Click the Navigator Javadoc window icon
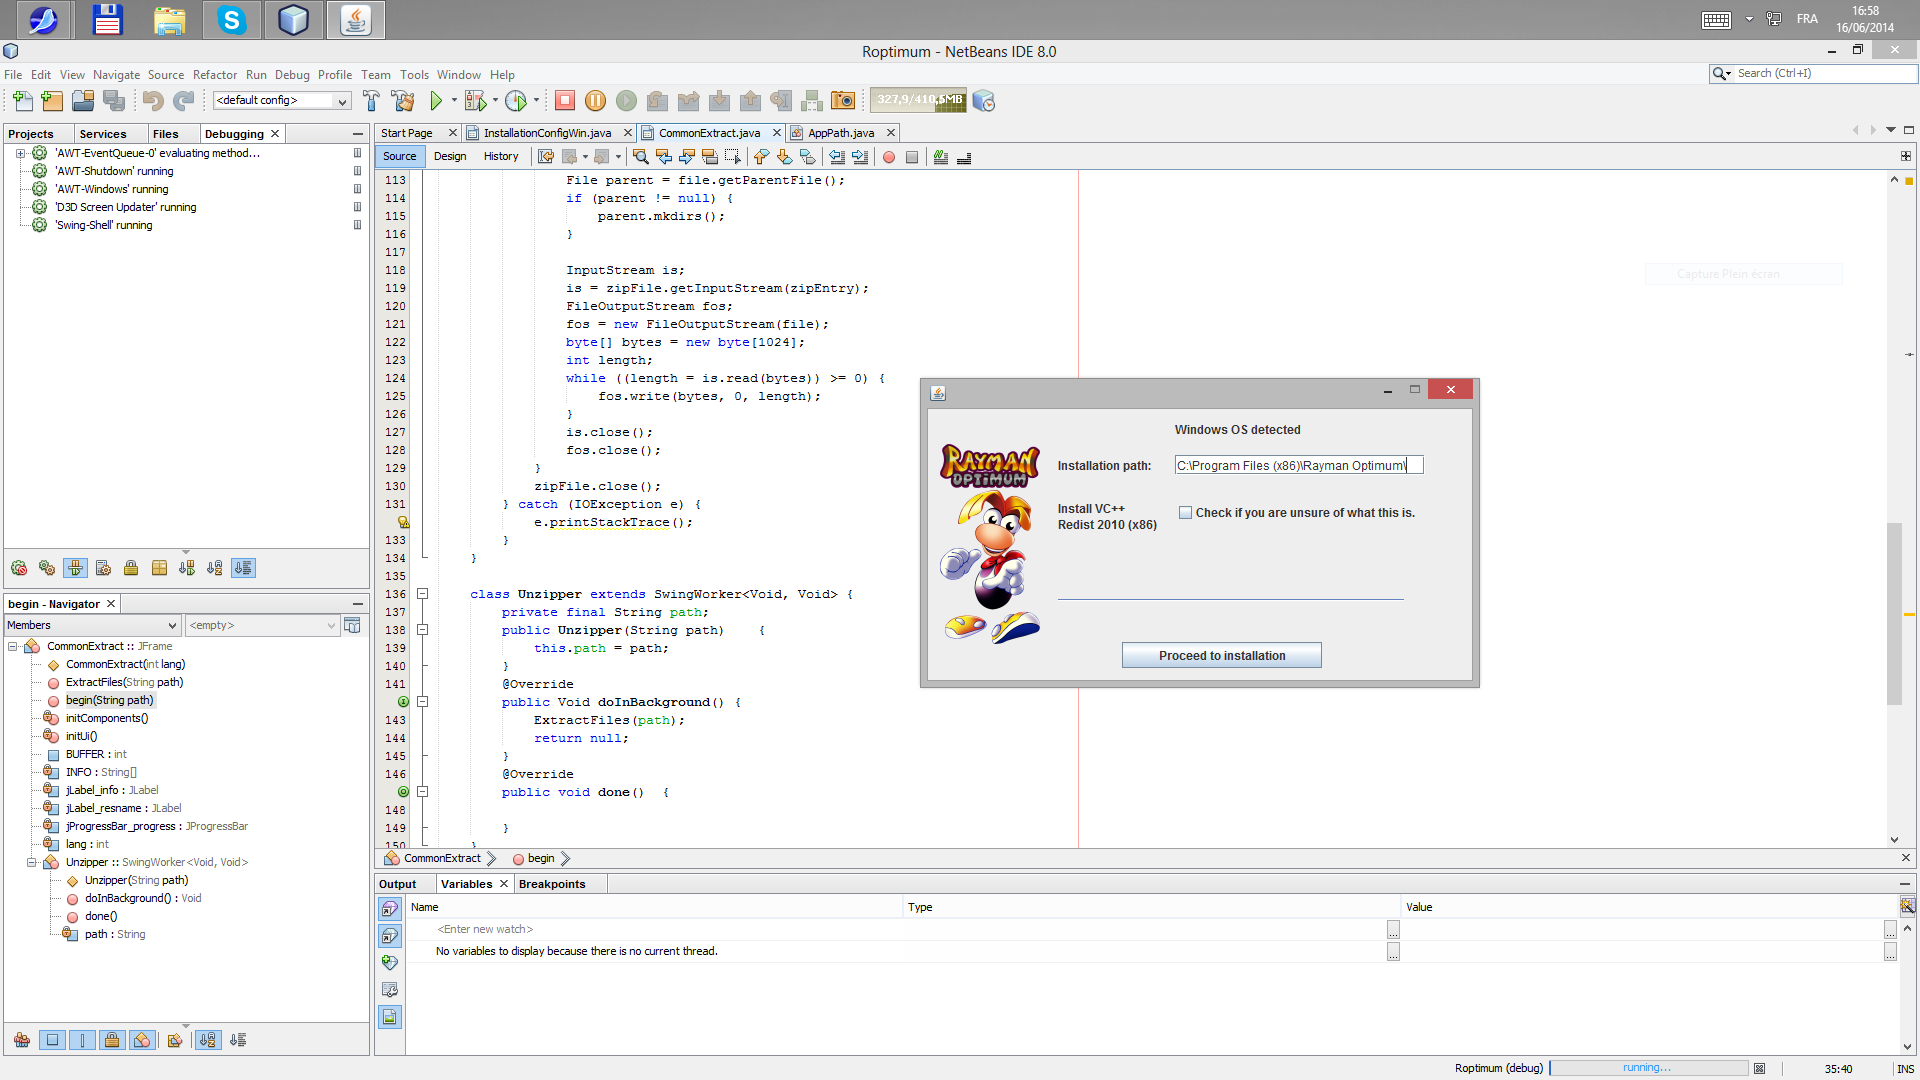Image resolution: width=1920 pixels, height=1080 pixels. (x=352, y=625)
